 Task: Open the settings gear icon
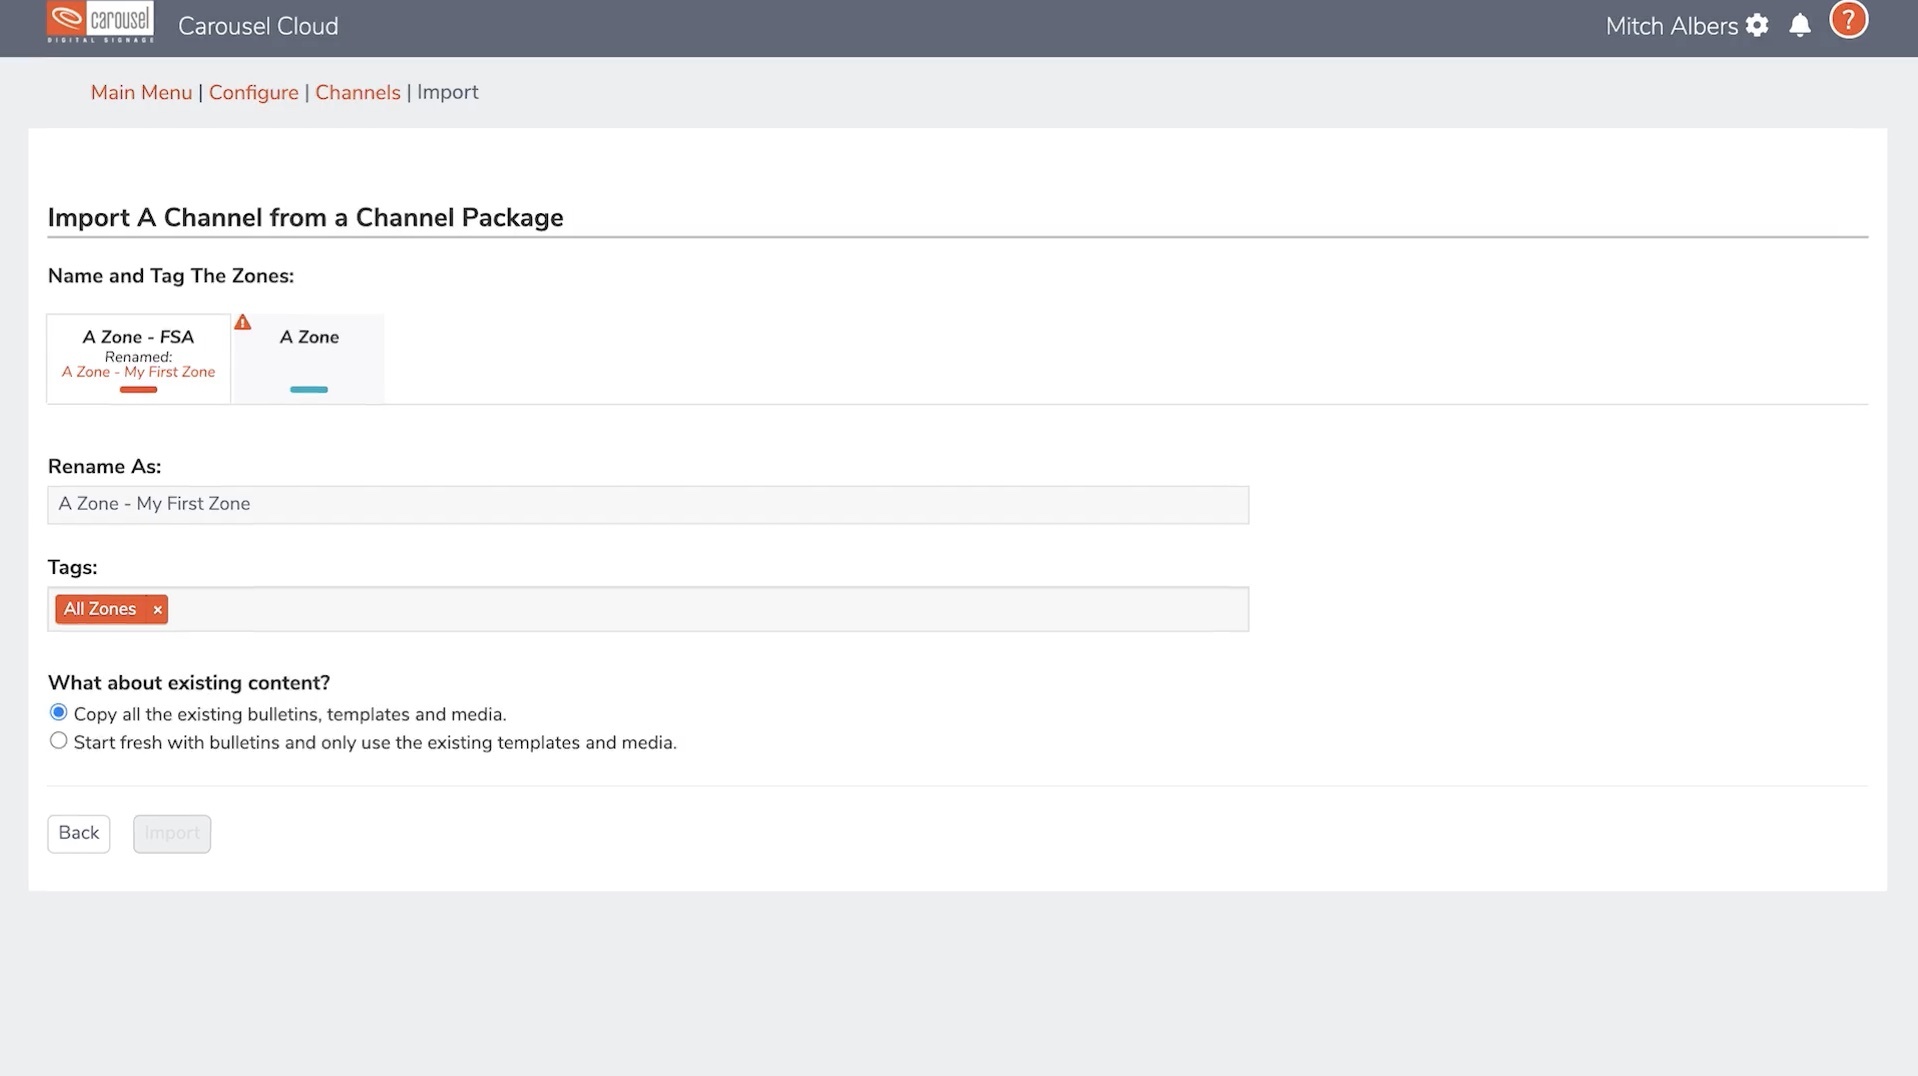(1757, 26)
